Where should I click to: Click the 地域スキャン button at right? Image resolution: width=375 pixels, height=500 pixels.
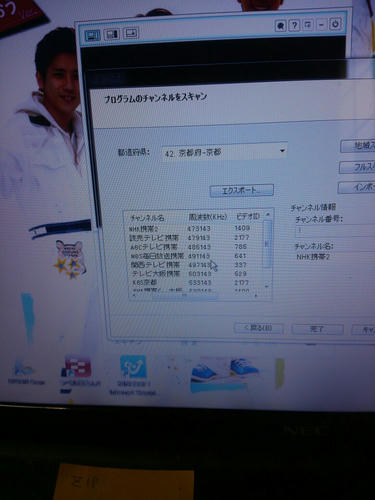[x=358, y=146]
